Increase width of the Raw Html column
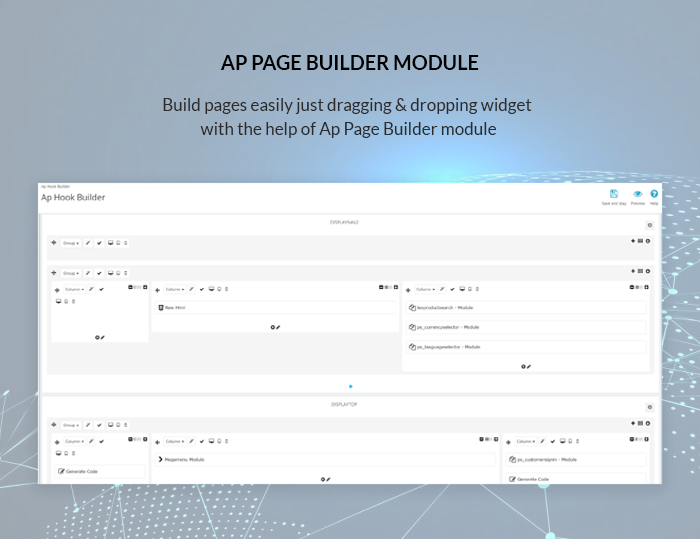 pos(396,287)
